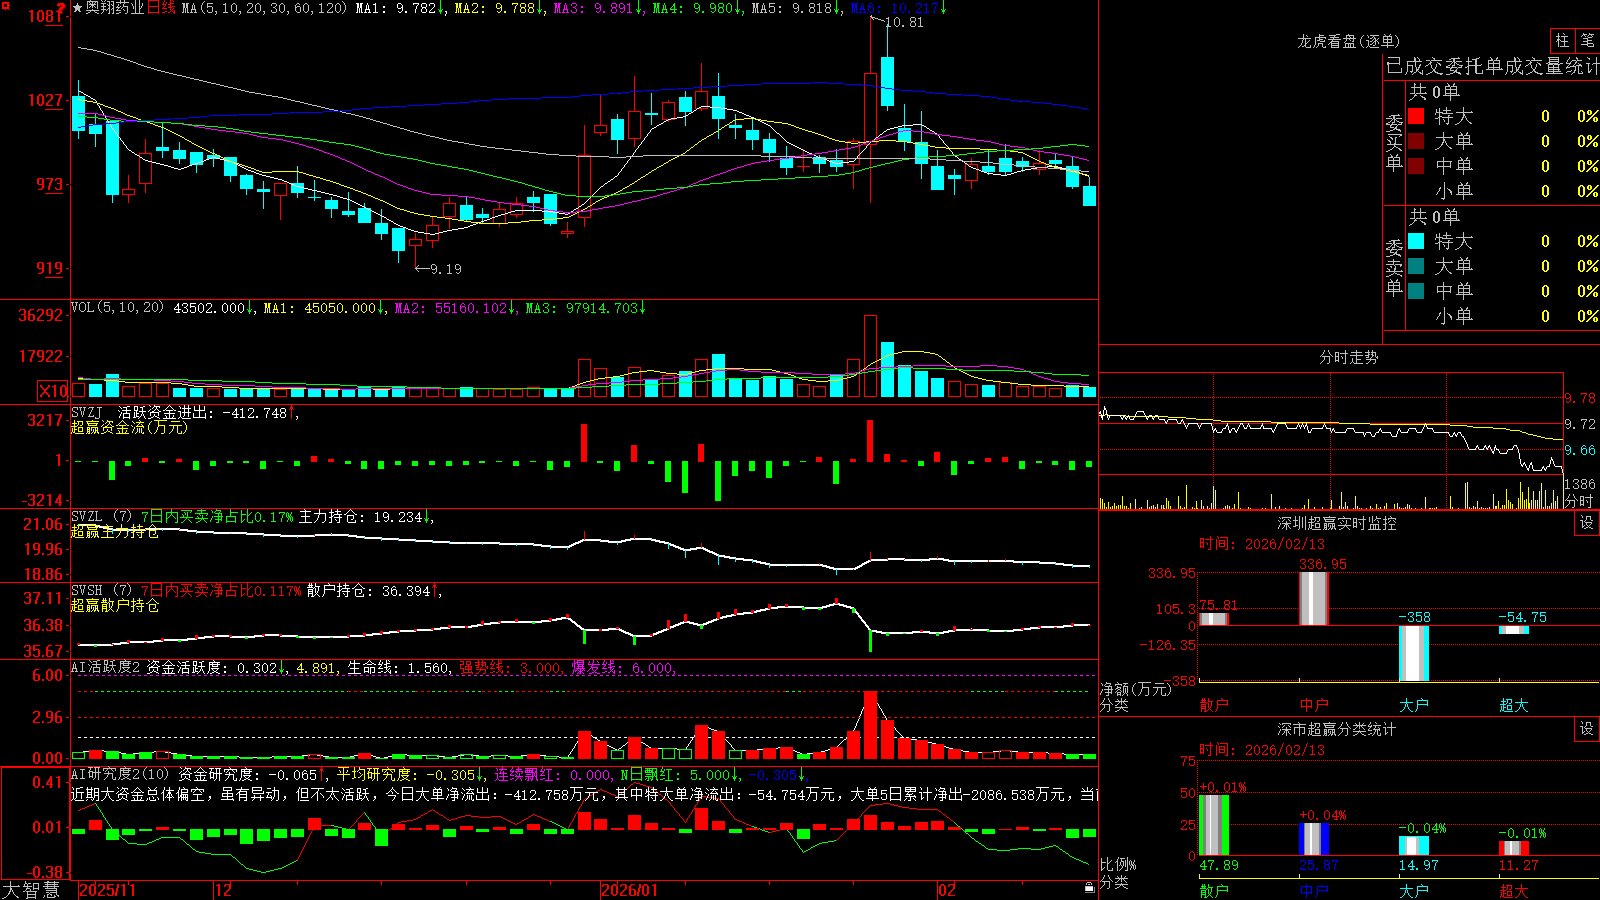Click the cyan 特大 sell-order swatch
This screenshot has height=900, width=1600.
(1416, 241)
